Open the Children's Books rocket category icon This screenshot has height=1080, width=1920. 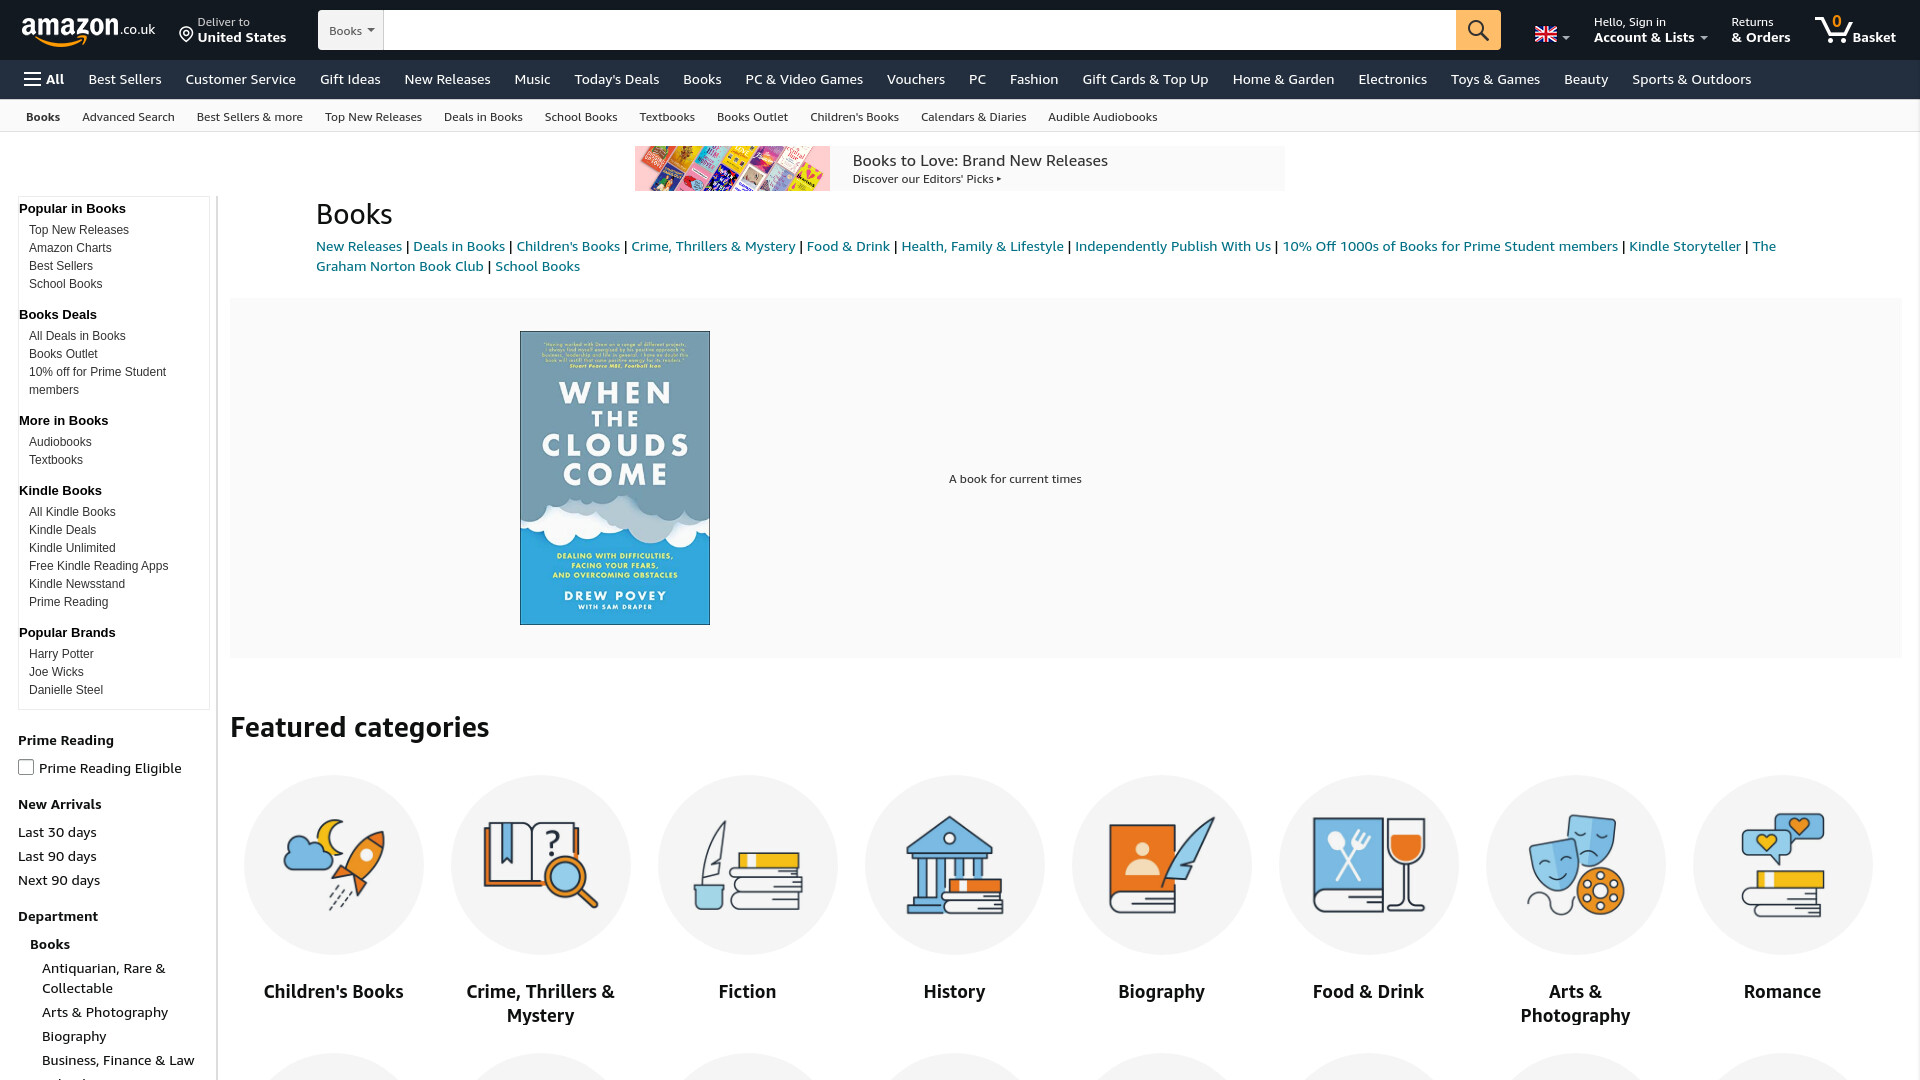click(334, 865)
